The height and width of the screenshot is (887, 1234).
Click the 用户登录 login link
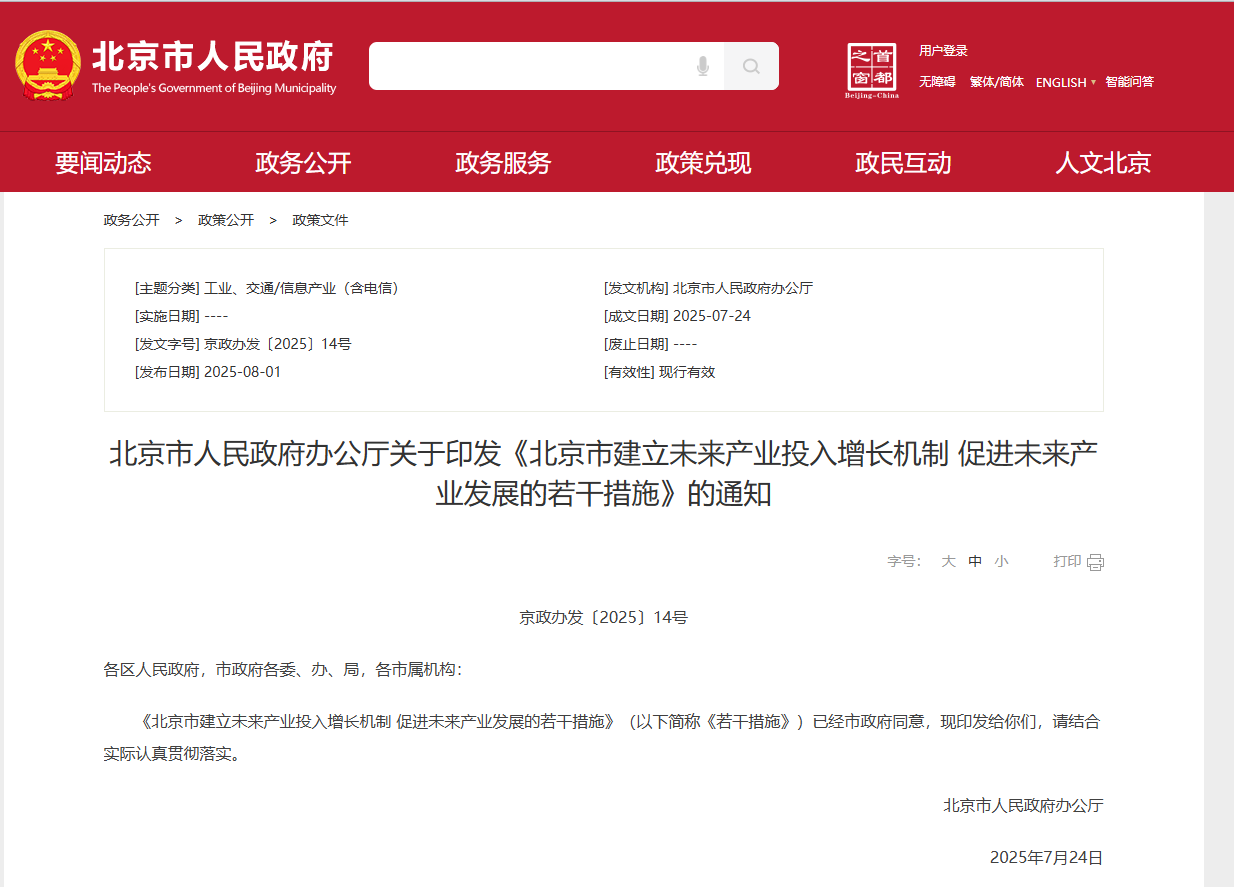tap(943, 51)
